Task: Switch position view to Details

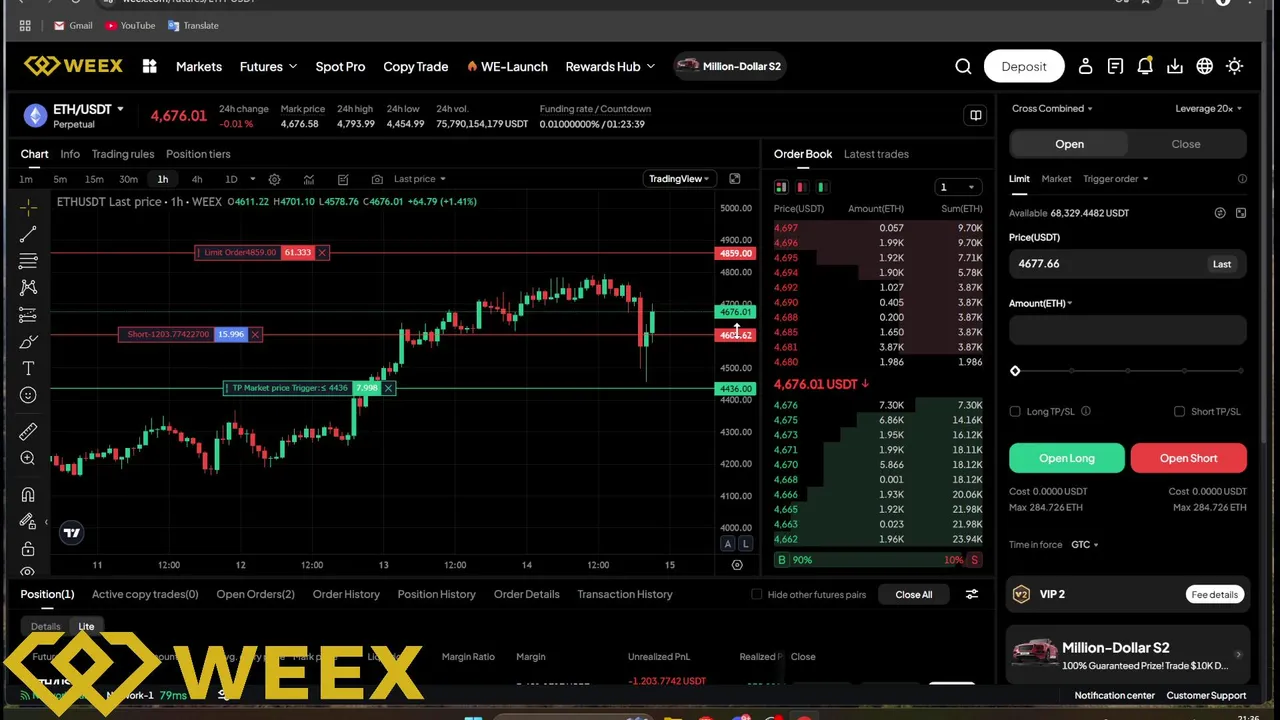Action: tap(45, 626)
